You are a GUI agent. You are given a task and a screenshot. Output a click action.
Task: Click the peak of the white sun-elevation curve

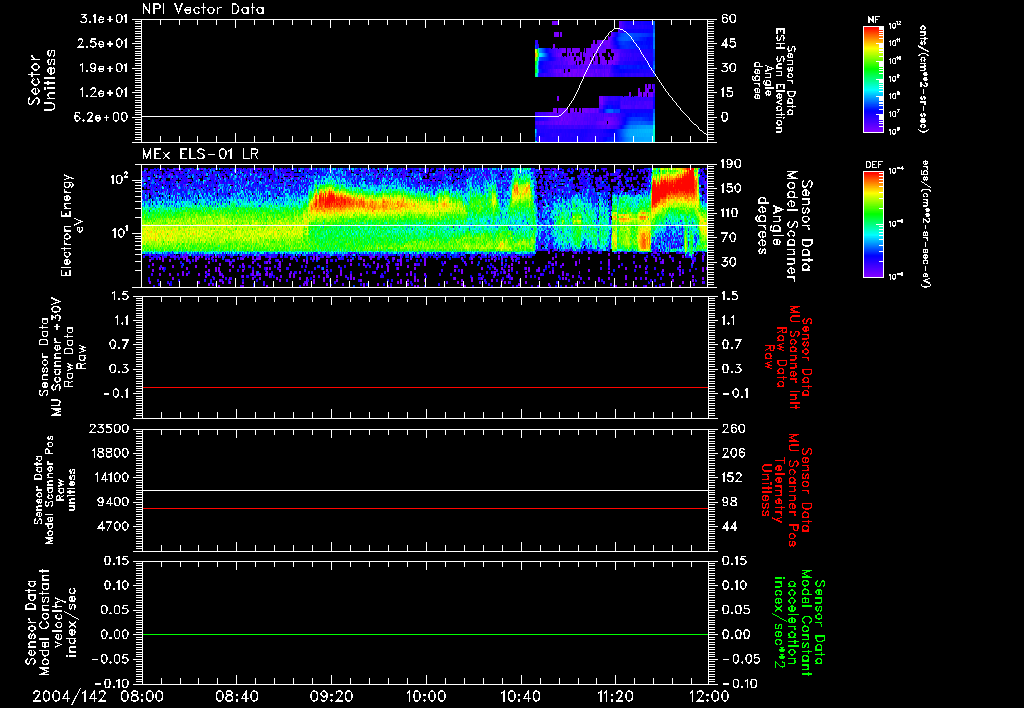click(617, 29)
